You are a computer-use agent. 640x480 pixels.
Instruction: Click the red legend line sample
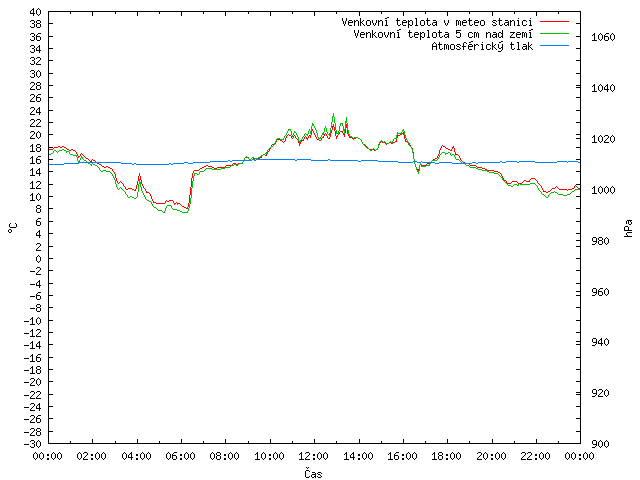click(554, 22)
